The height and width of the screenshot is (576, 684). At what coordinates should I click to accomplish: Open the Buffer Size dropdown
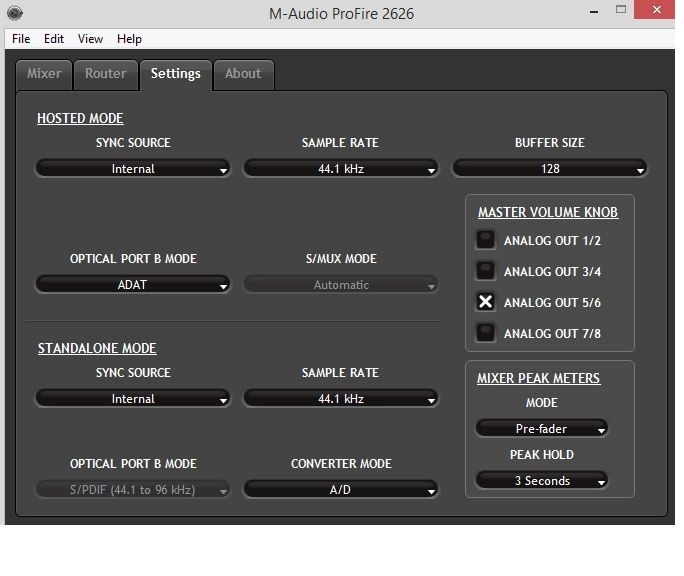pyautogui.click(x=550, y=168)
